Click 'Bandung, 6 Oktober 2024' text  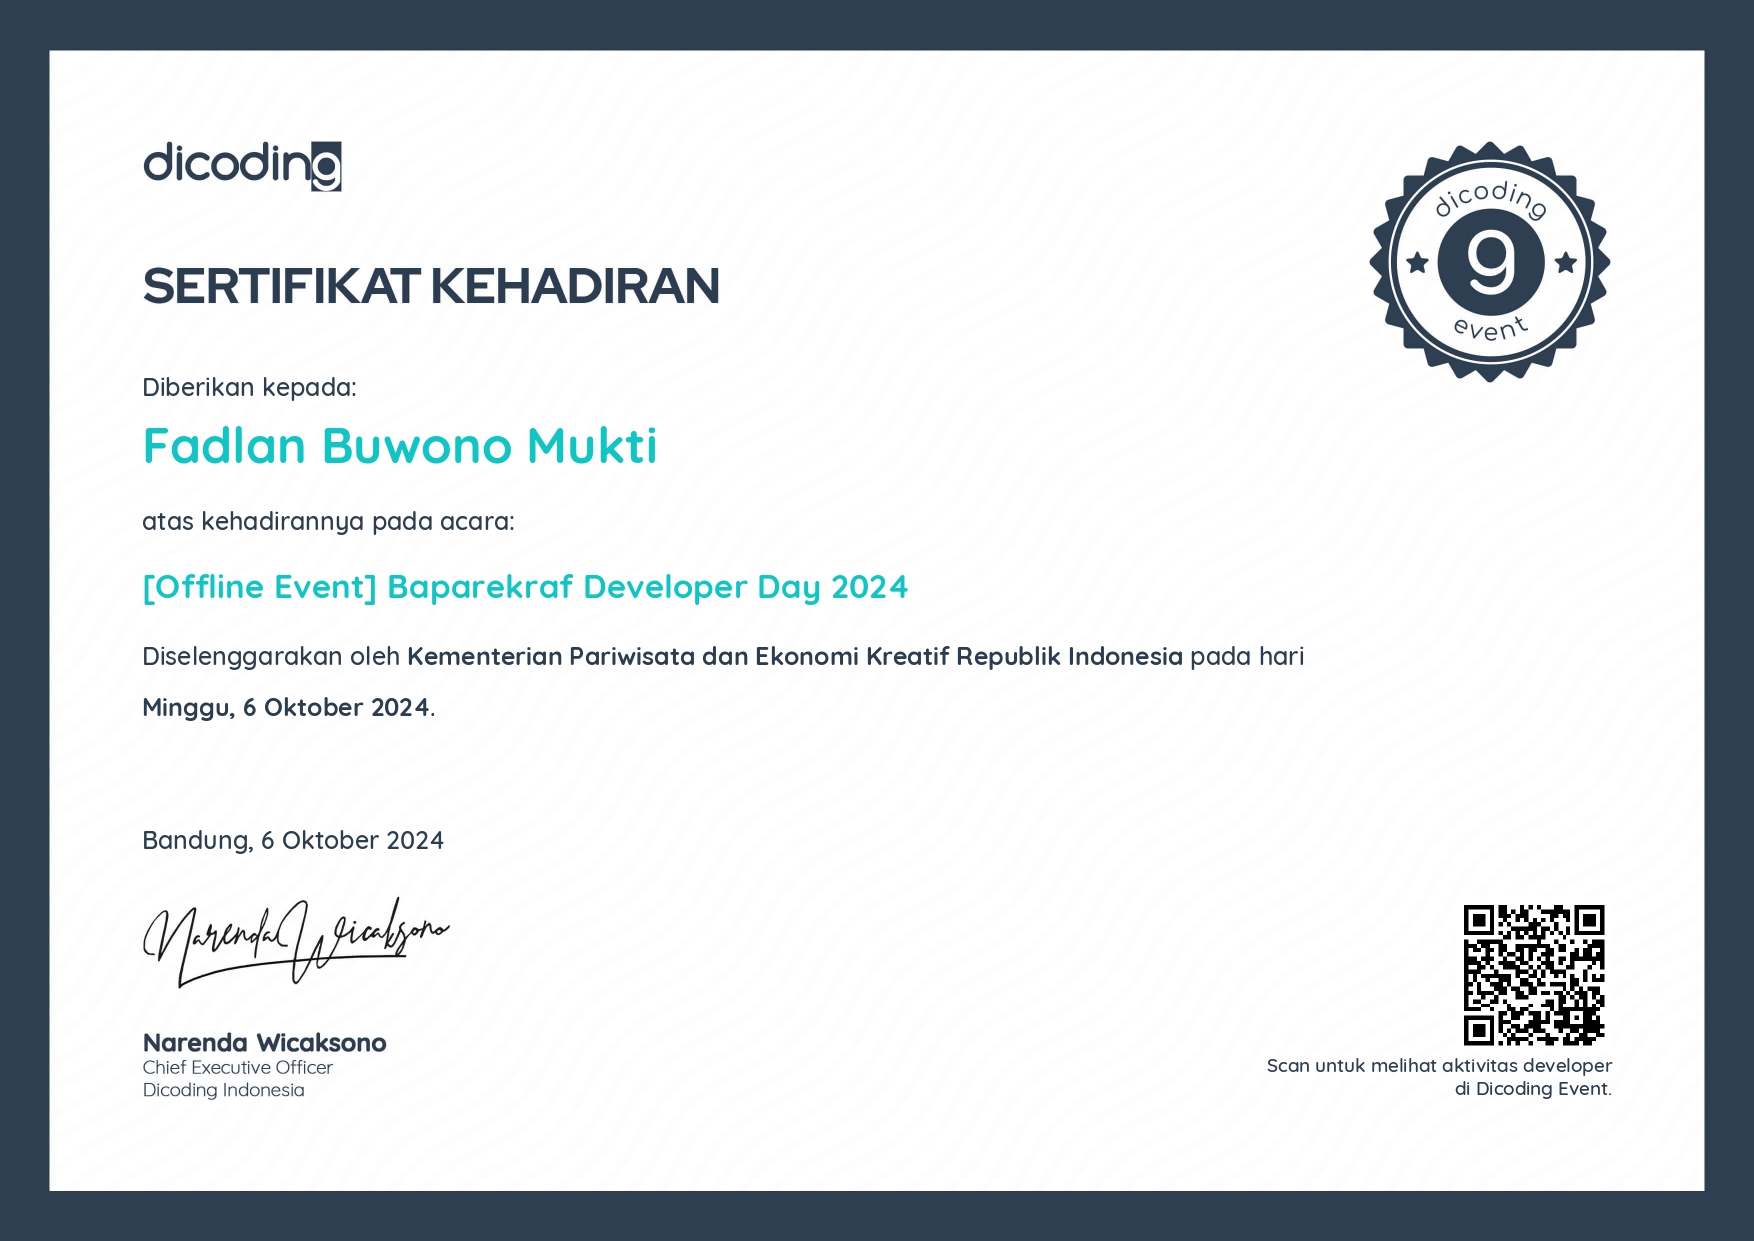click(293, 841)
